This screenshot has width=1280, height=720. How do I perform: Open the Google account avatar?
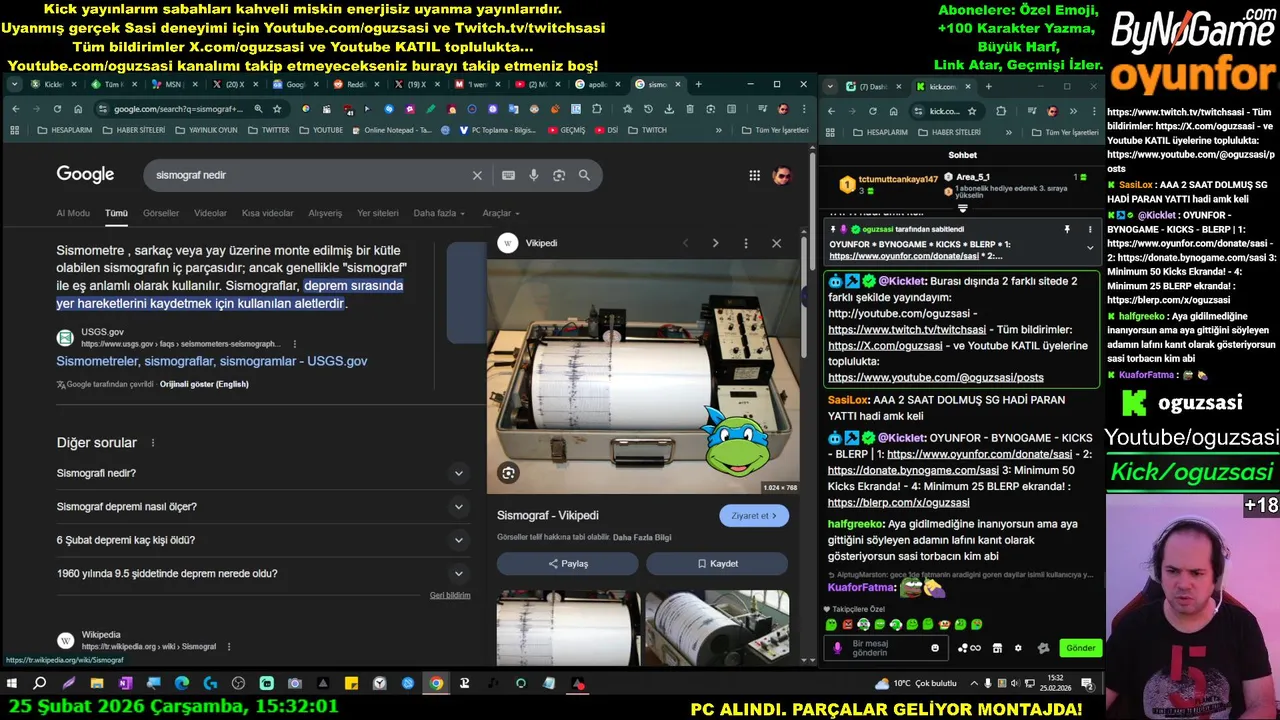782,175
